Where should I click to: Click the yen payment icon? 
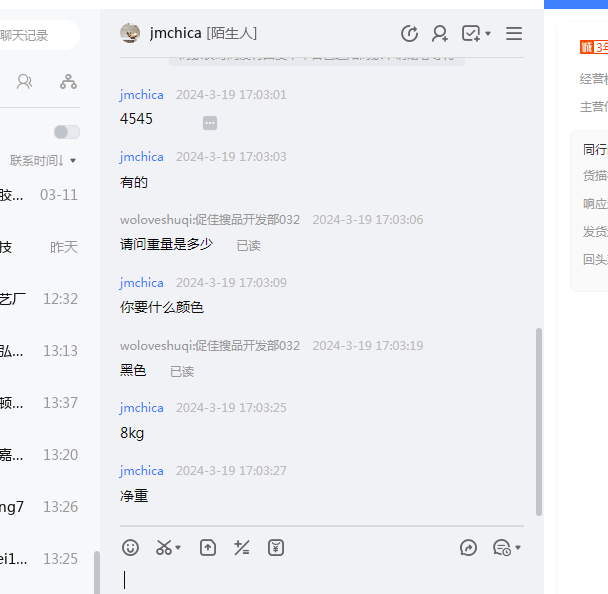point(276,548)
